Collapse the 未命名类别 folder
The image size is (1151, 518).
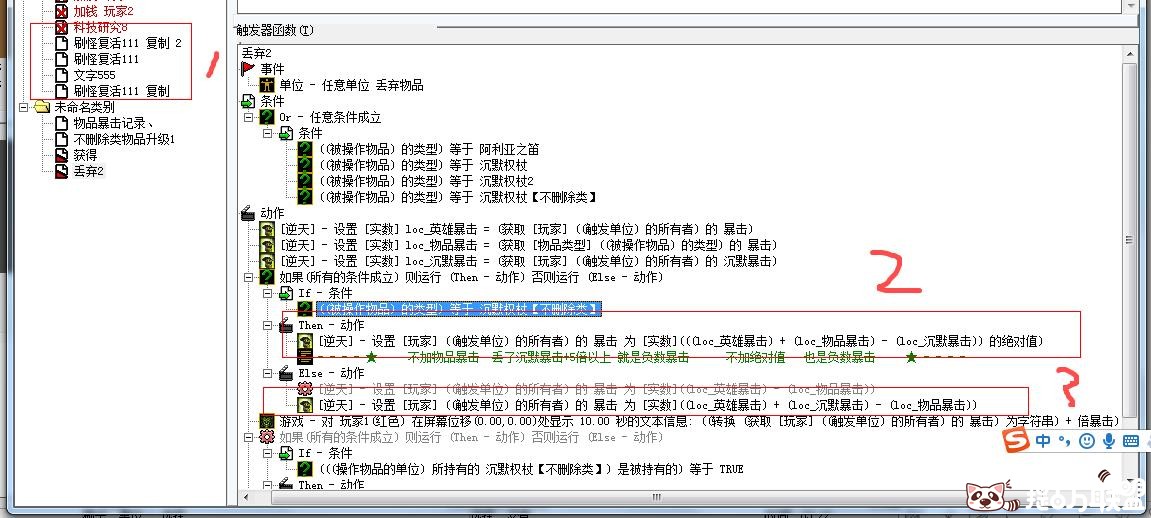(23, 107)
